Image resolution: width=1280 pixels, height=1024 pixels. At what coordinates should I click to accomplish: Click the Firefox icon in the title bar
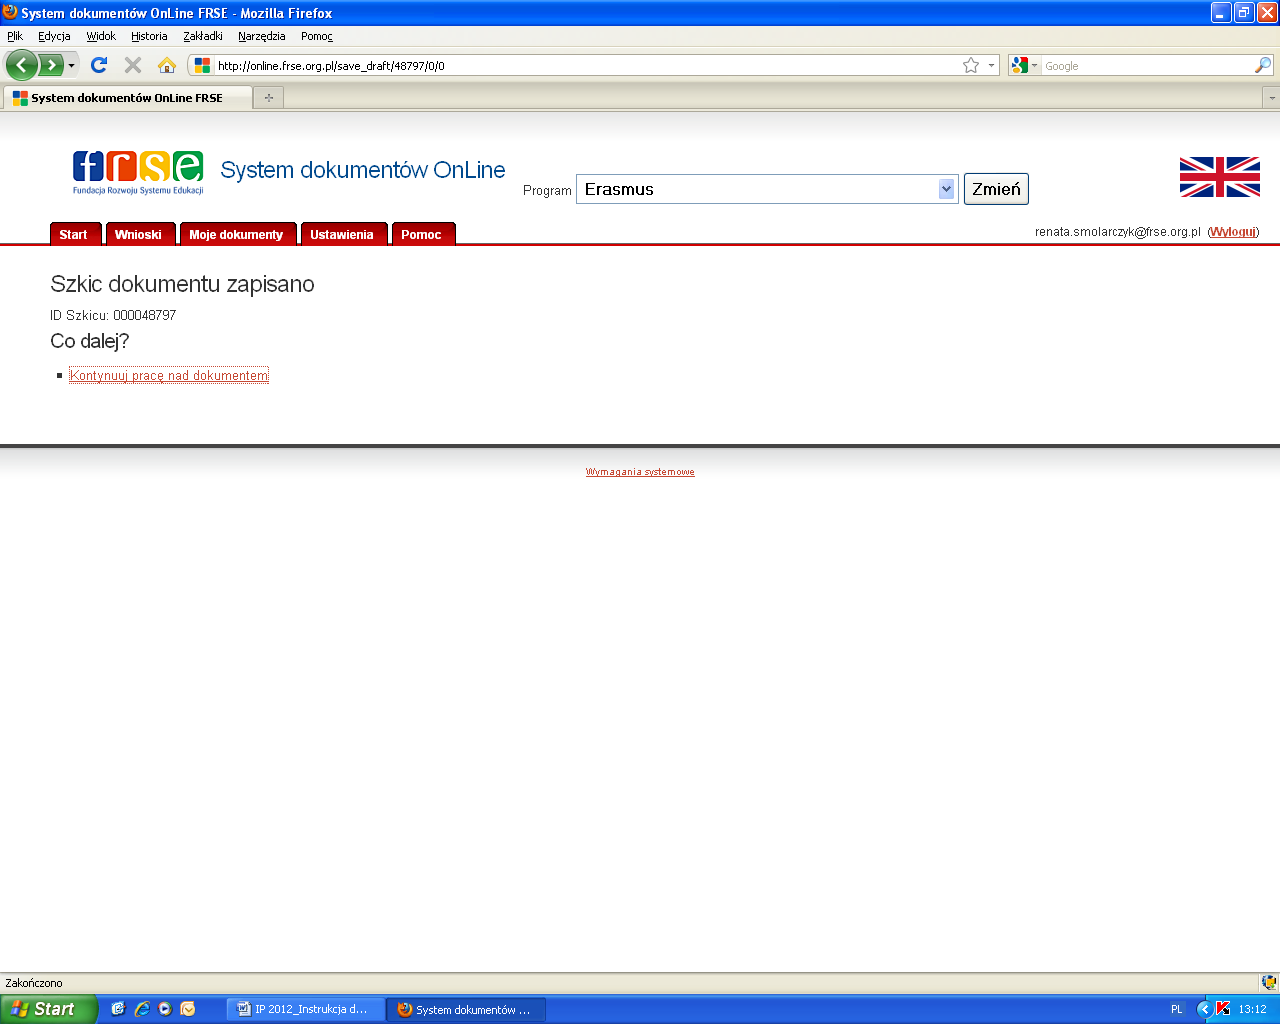(10, 12)
